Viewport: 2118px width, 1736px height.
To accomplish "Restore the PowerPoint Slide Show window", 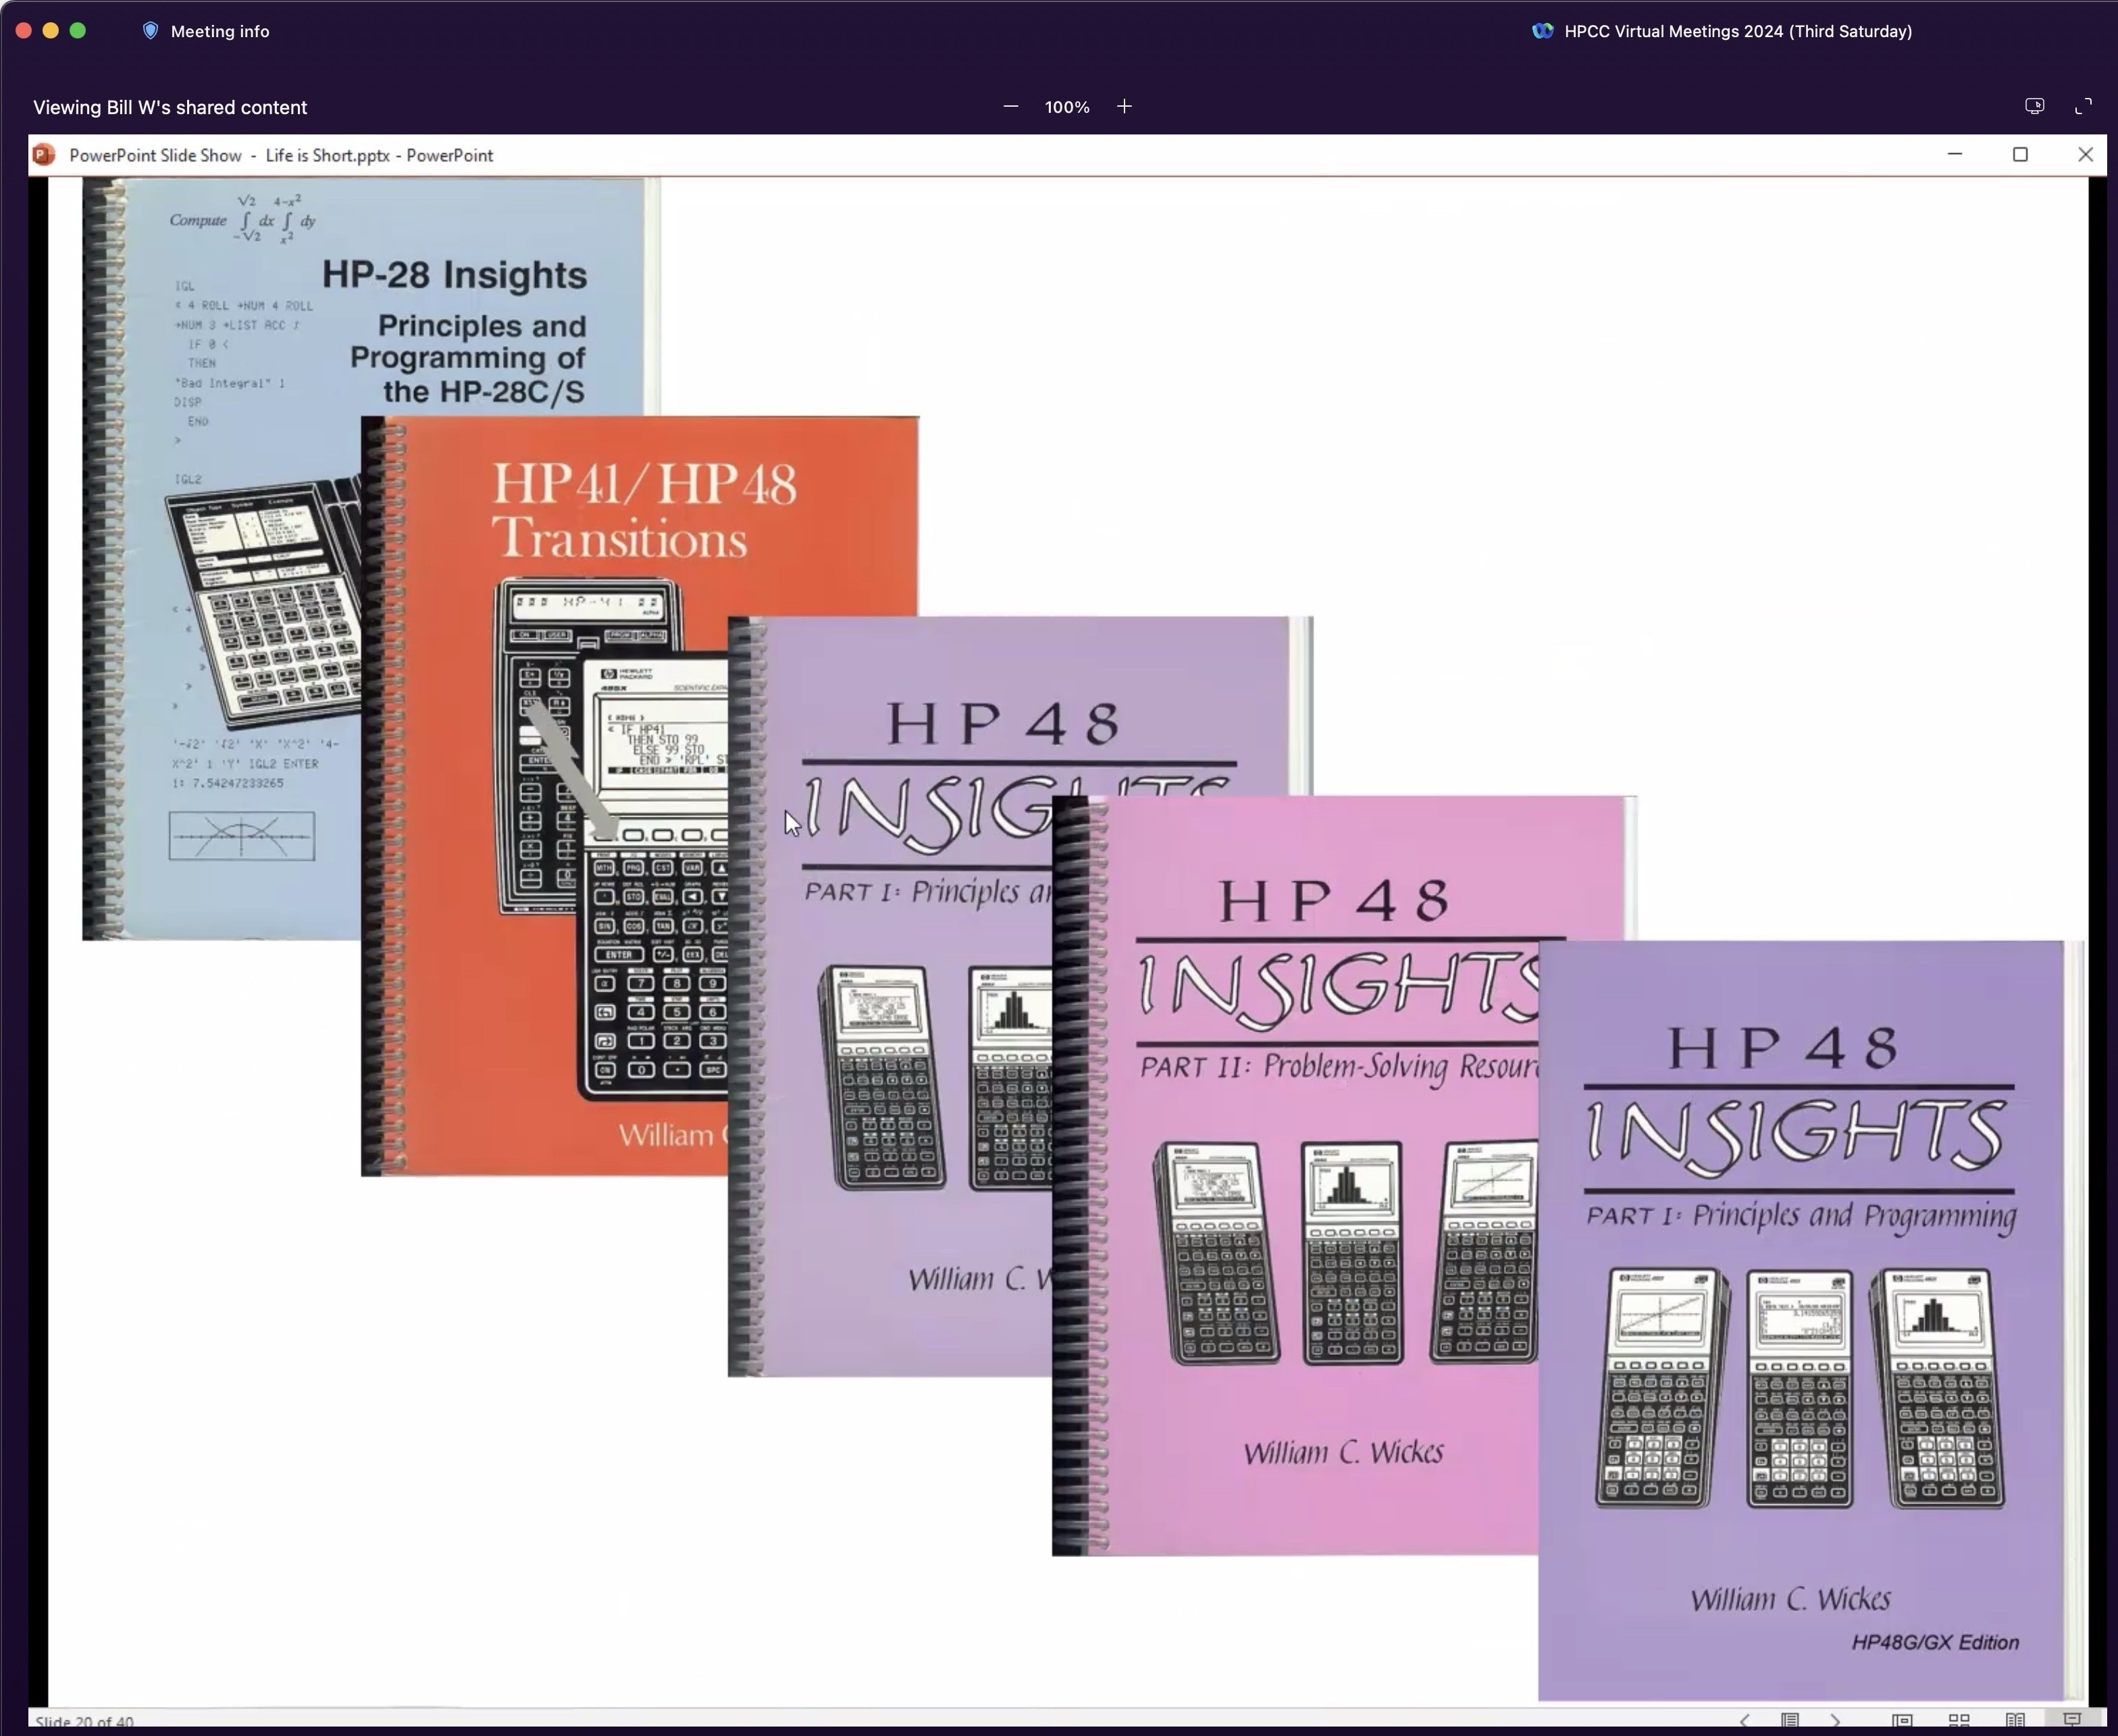I will pyautogui.click(x=2020, y=154).
